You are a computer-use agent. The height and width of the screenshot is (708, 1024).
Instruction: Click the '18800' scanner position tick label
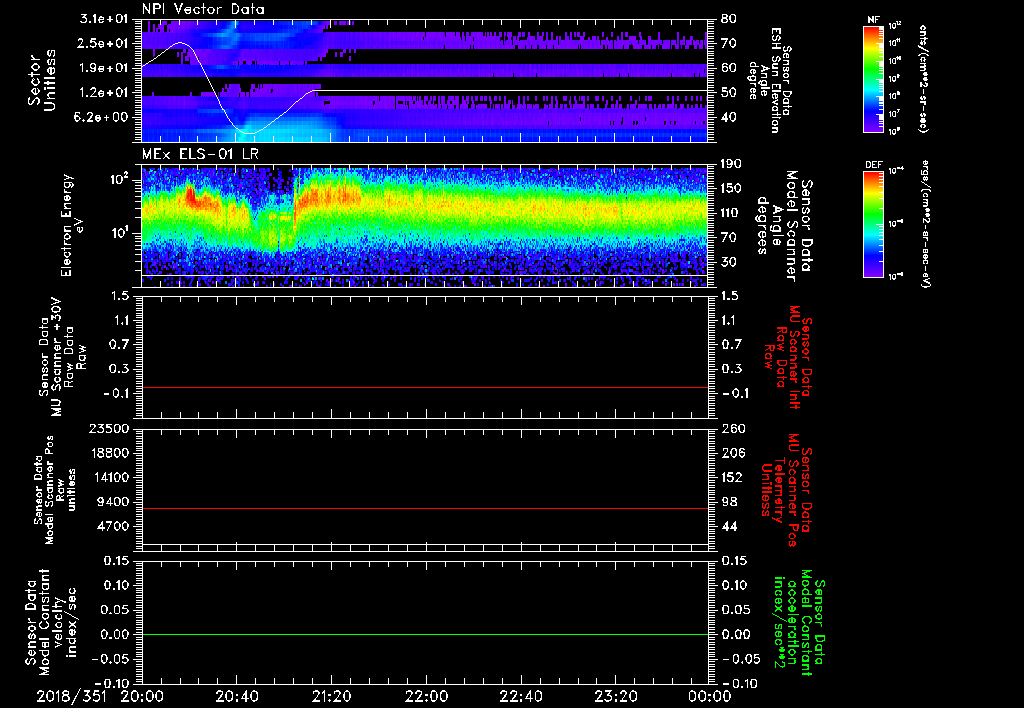(x=112, y=453)
